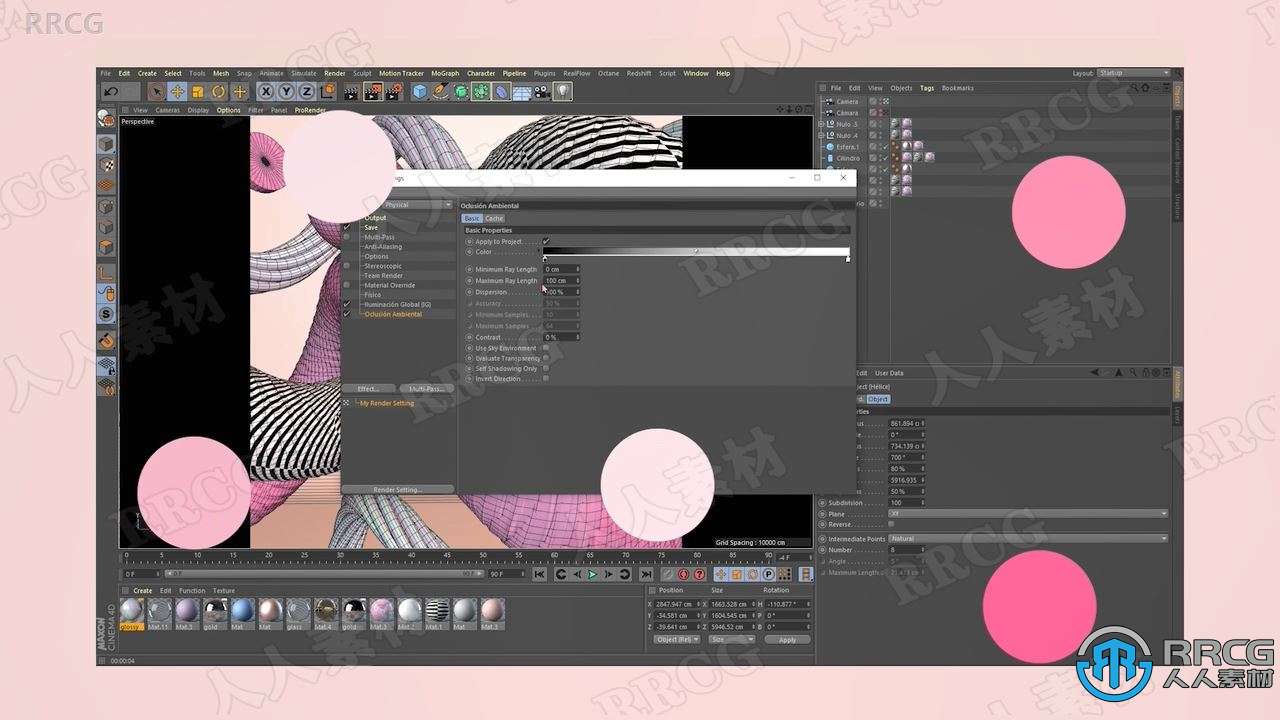Toggle the X axis lock
The image size is (1280, 720).
pos(266,92)
